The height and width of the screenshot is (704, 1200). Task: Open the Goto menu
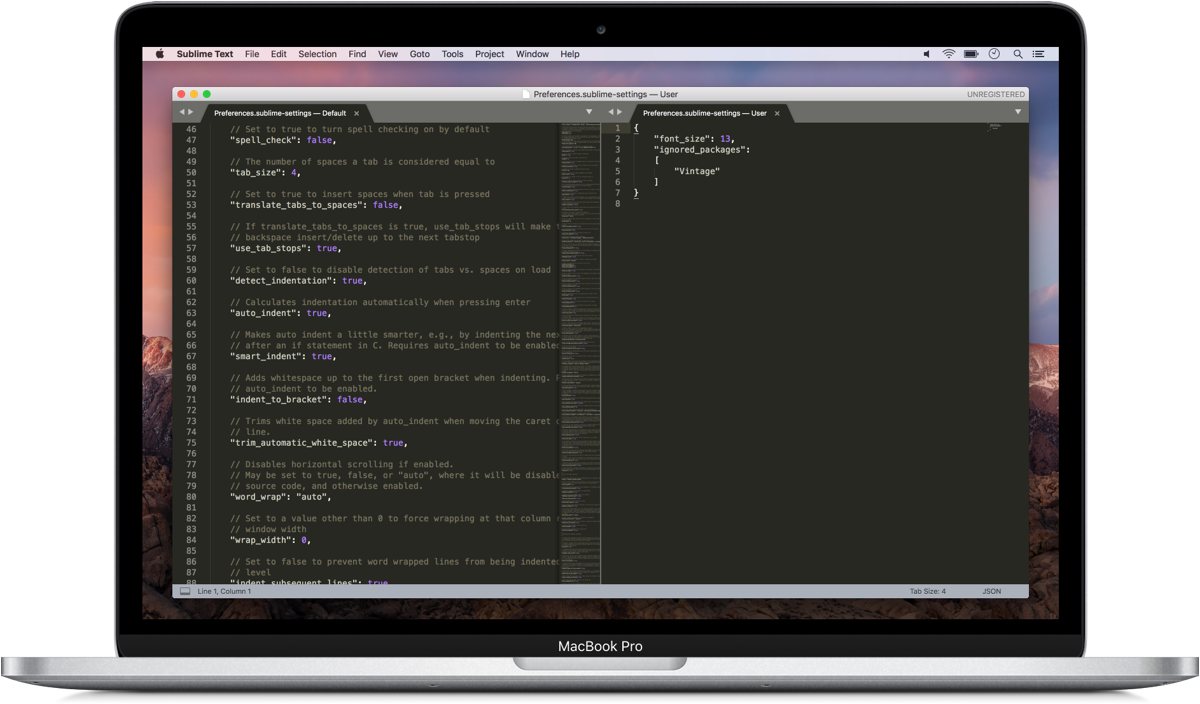tap(420, 54)
